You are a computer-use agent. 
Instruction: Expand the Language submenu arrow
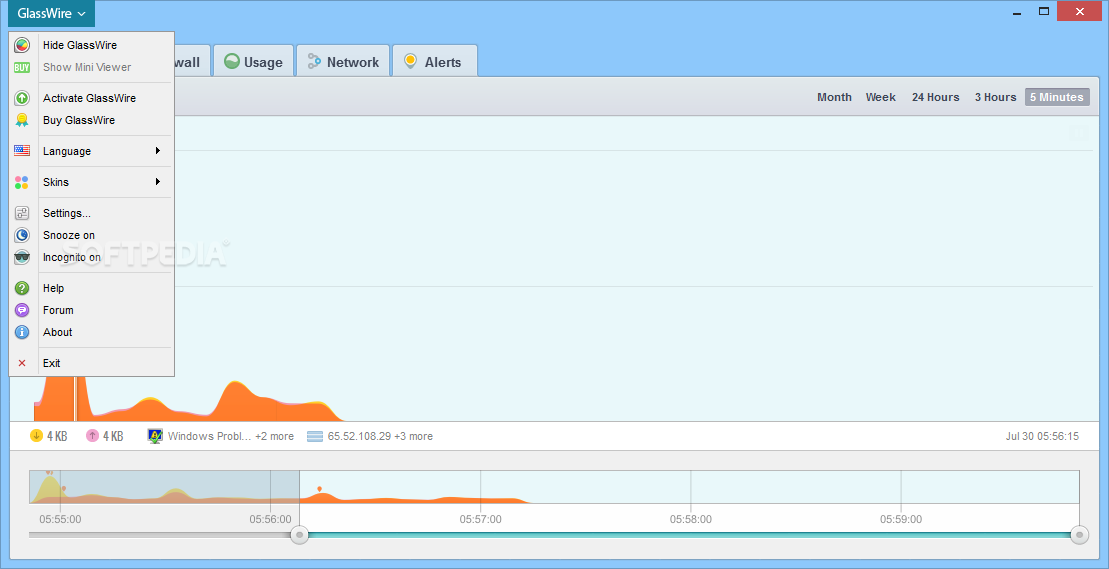coord(158,151)
